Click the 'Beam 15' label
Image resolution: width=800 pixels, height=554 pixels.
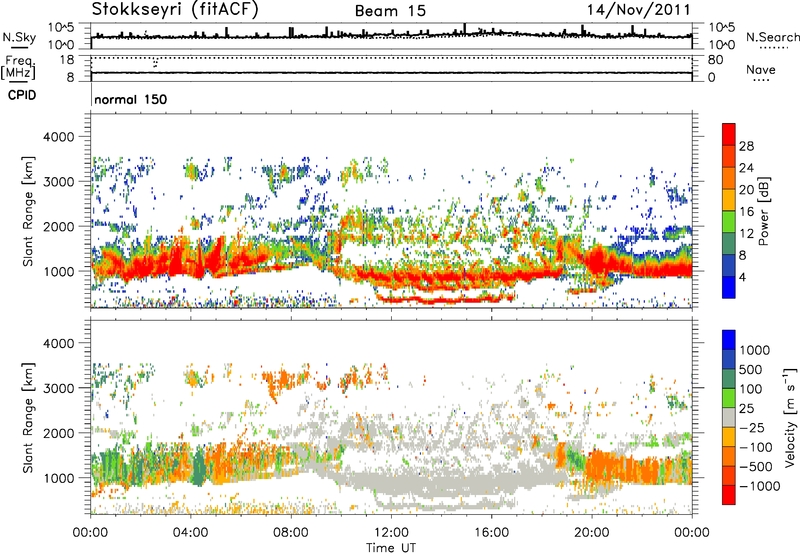click(390, 11)
